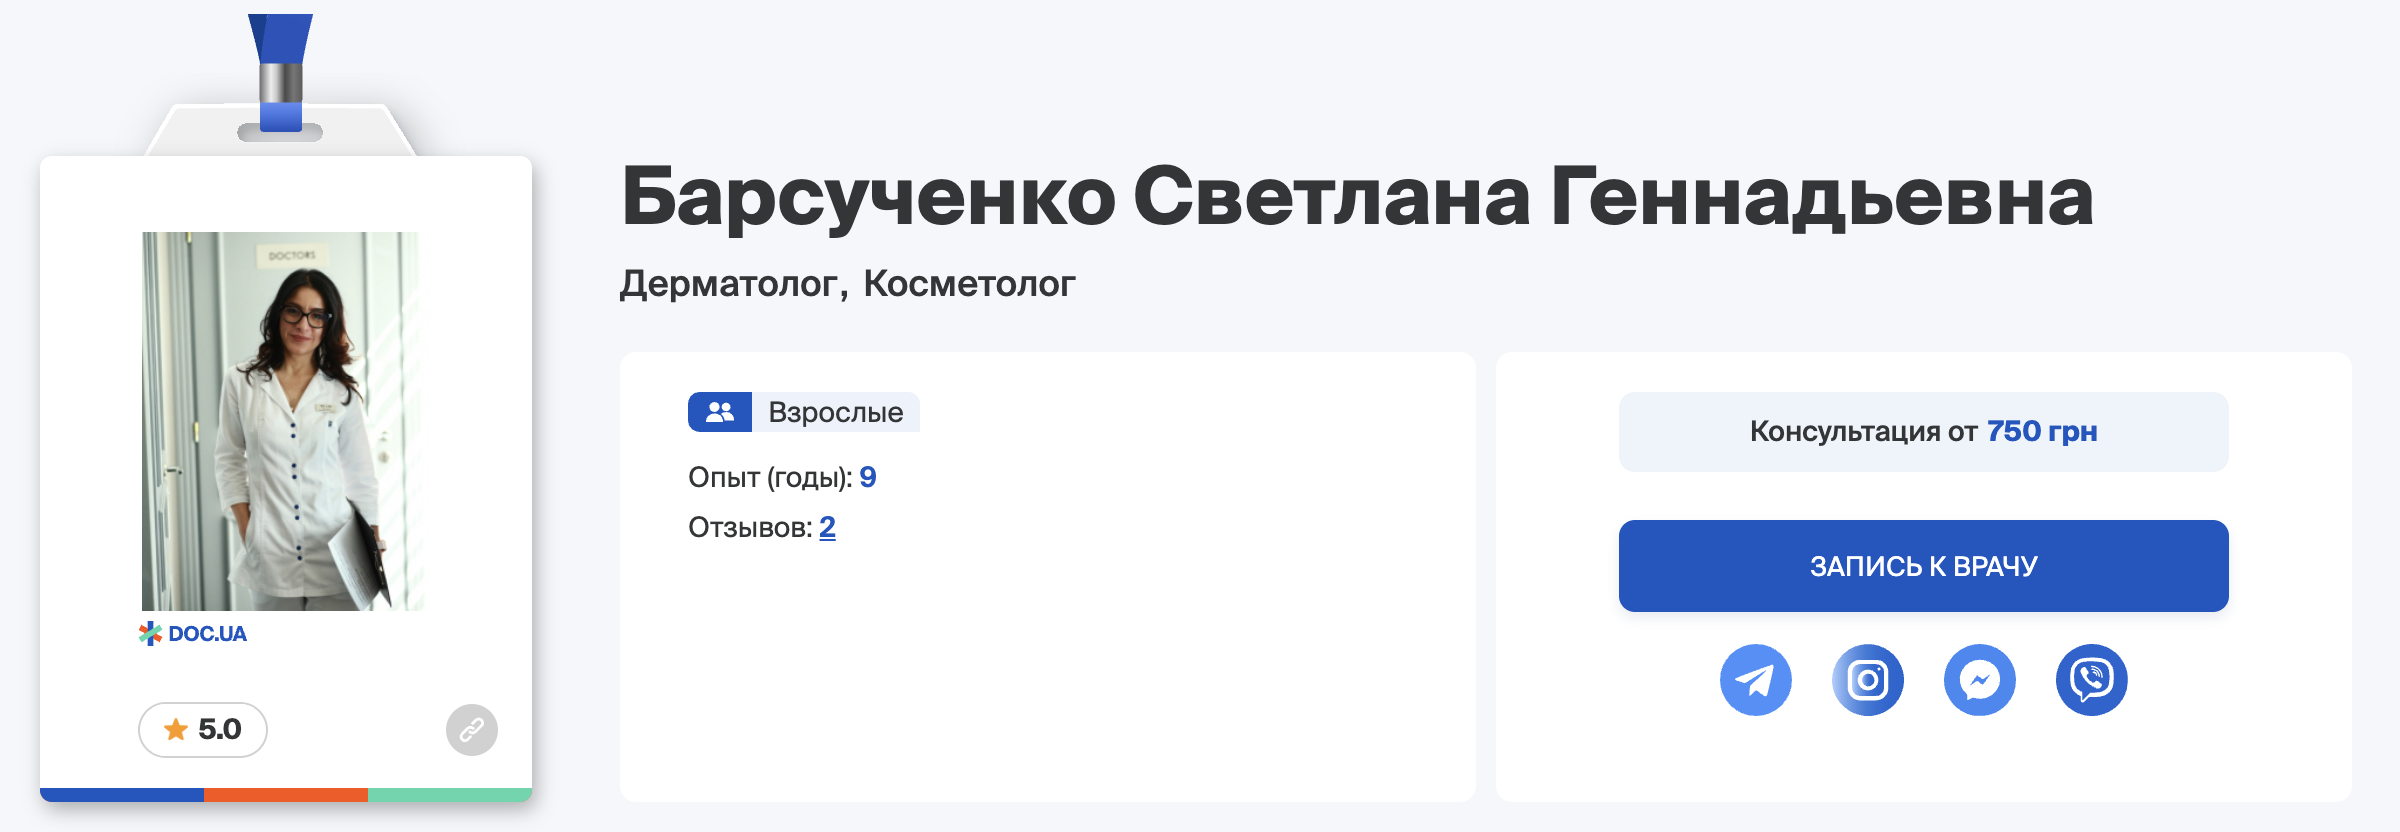
Task: Click the Консультация от 750 грн box
Action: (x=1923, y=432)
